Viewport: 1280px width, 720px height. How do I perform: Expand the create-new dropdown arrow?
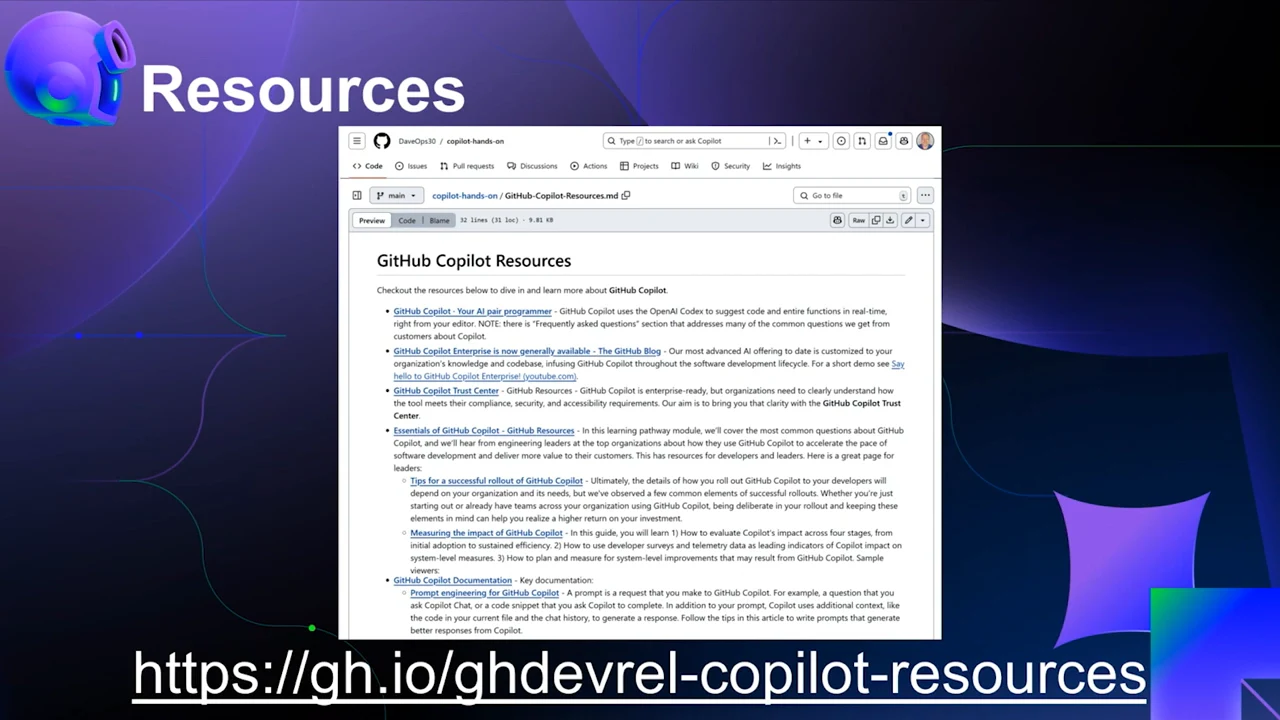pyautogui.click(x=820, y=141)
